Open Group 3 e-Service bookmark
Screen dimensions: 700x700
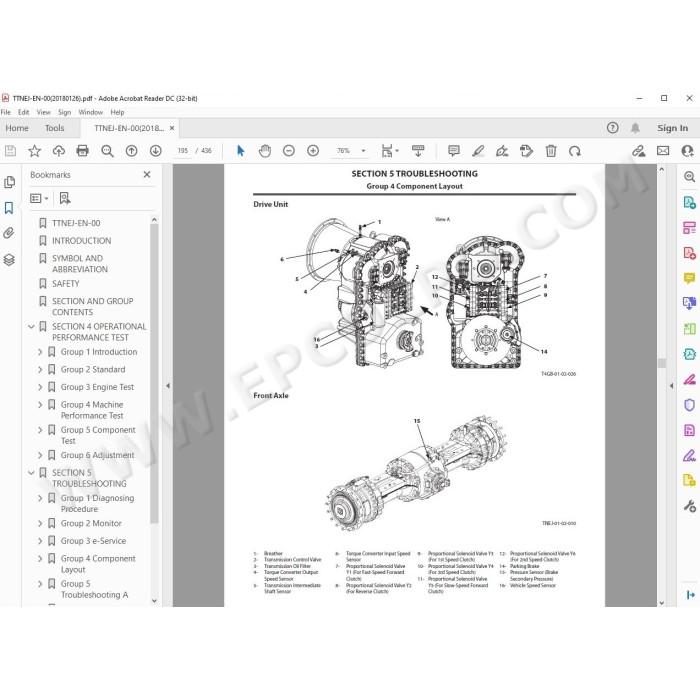pos(93,541)
